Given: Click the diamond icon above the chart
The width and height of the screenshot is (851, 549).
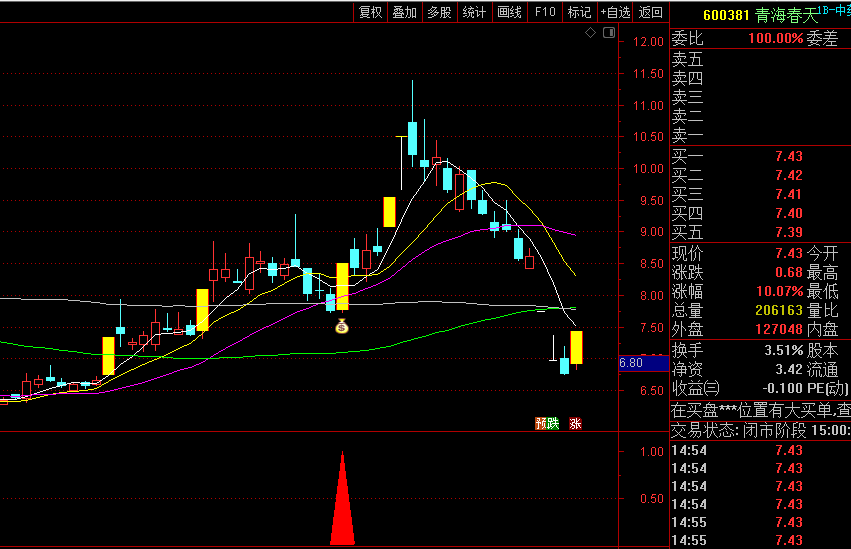Looking at the screenshot, I should [x=590, y=33].
